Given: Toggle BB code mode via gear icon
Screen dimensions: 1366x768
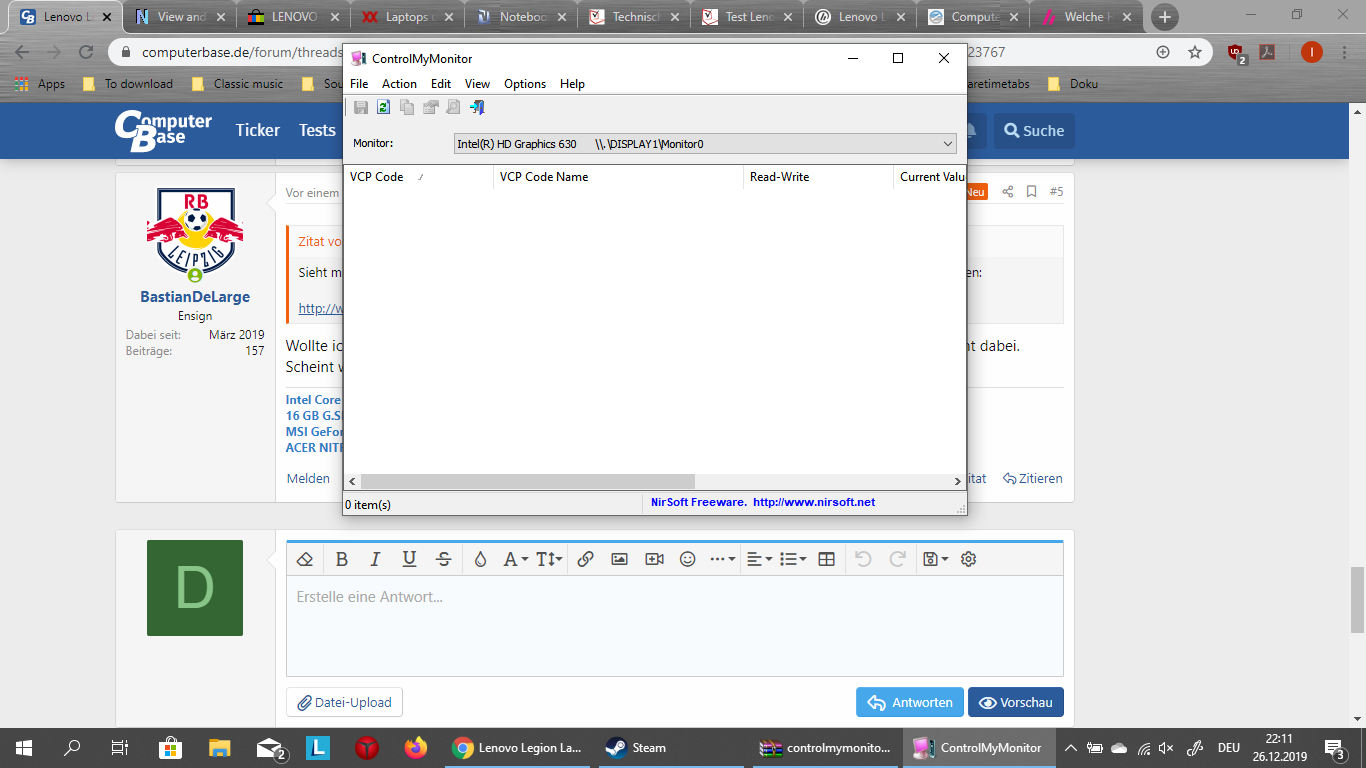Looking at the screenshot, I should (968, 559).
